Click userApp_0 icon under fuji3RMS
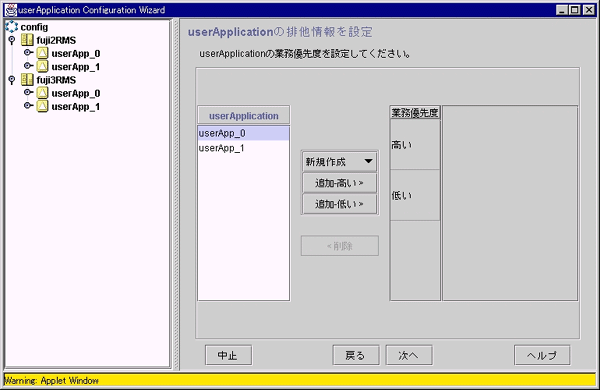 [42, 93]
